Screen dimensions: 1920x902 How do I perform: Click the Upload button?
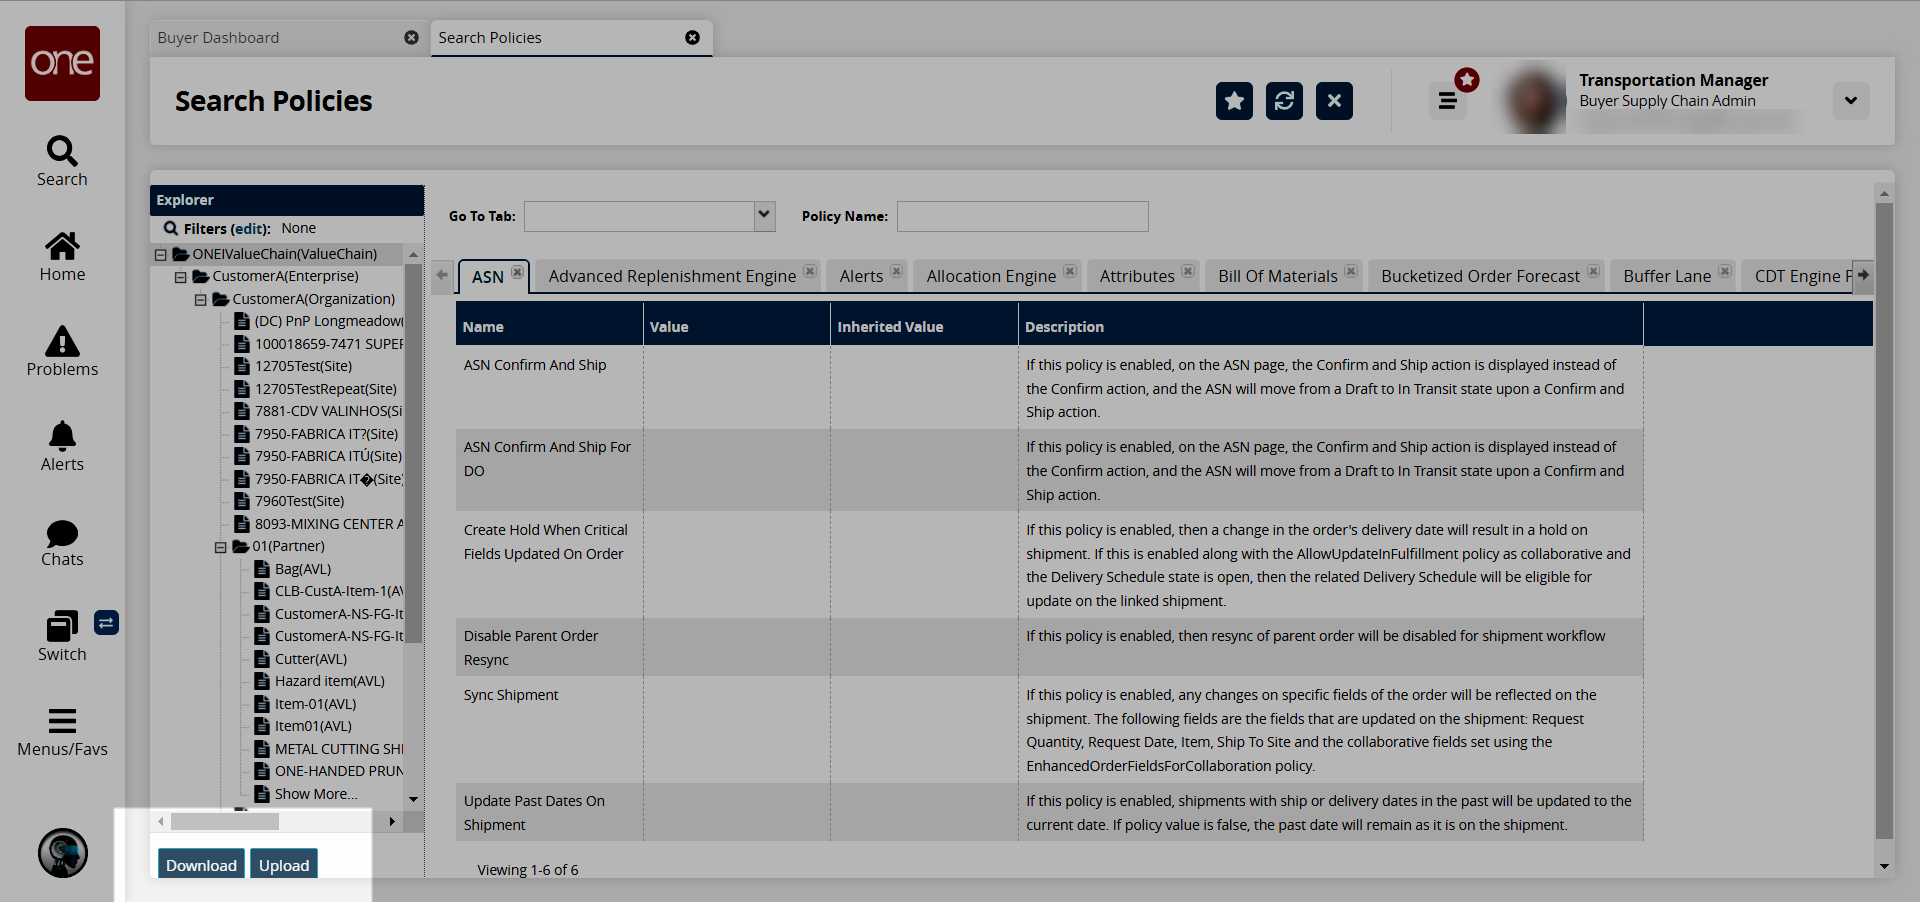click(284, 865)
